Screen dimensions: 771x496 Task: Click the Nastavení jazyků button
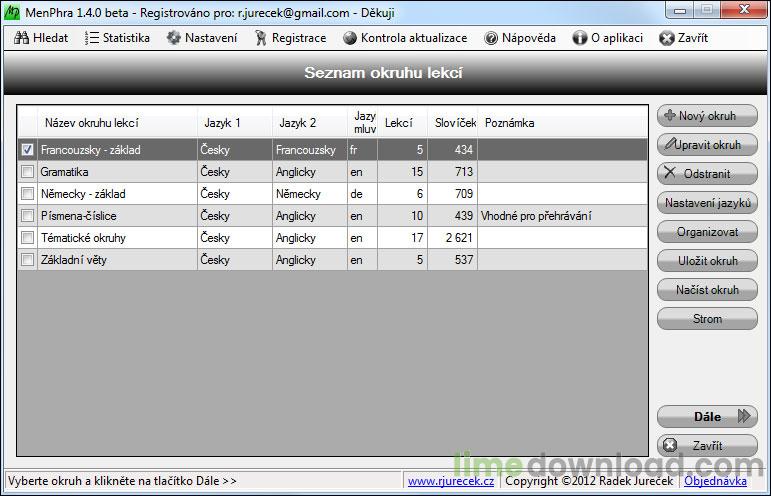(707, 203)
